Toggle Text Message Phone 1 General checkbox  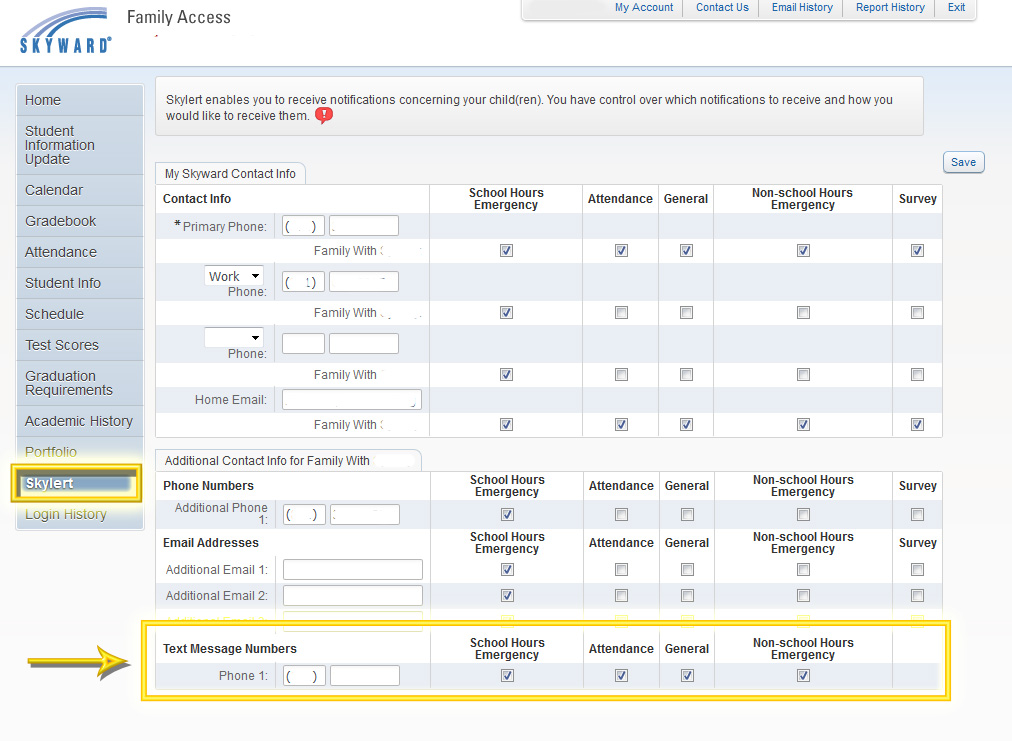[x=687, y=676]
